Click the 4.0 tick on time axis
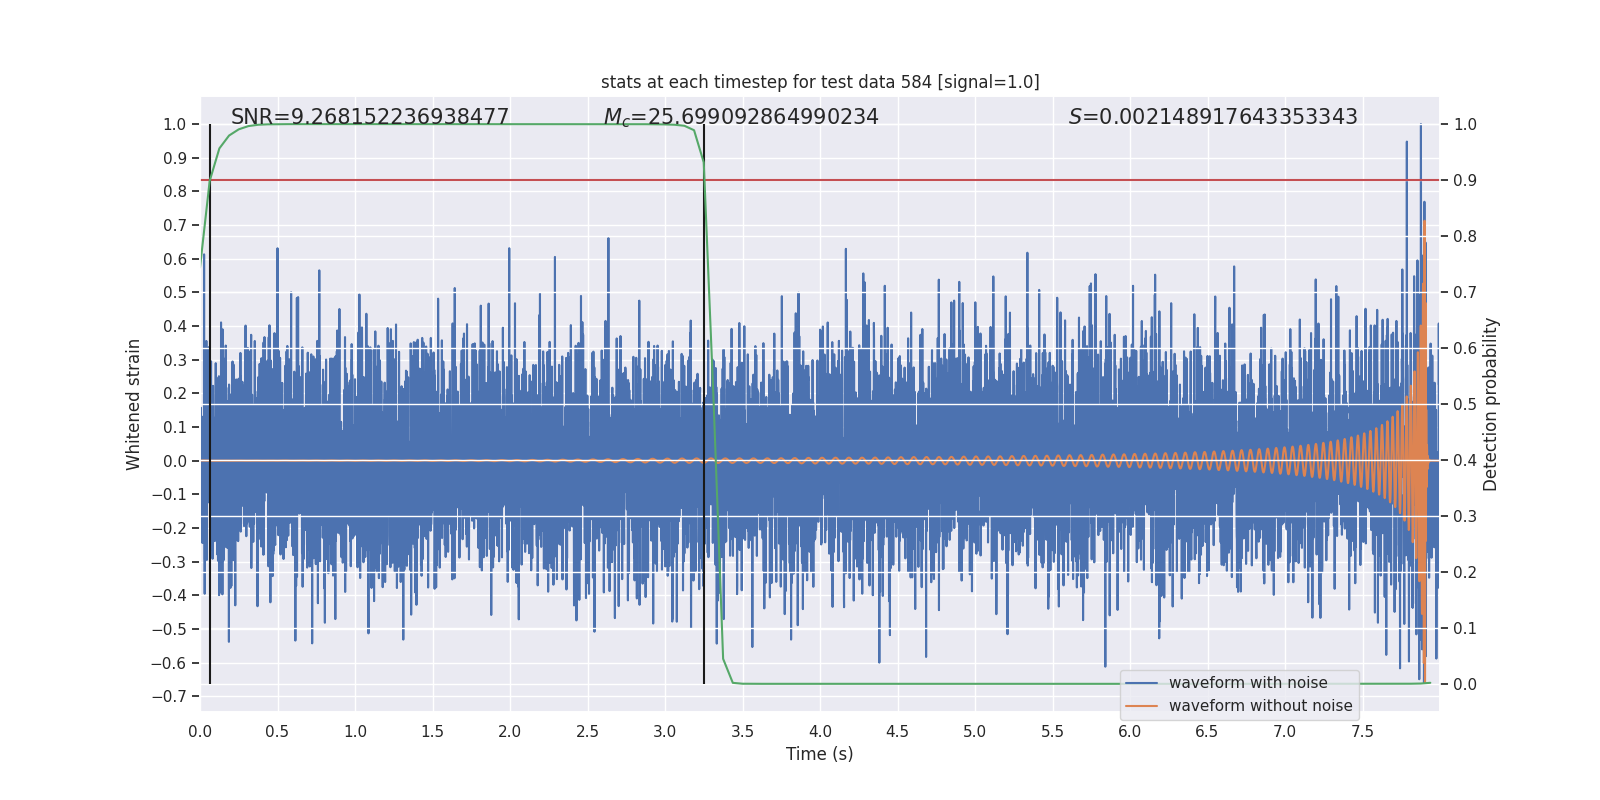 [x=820, y=731]
